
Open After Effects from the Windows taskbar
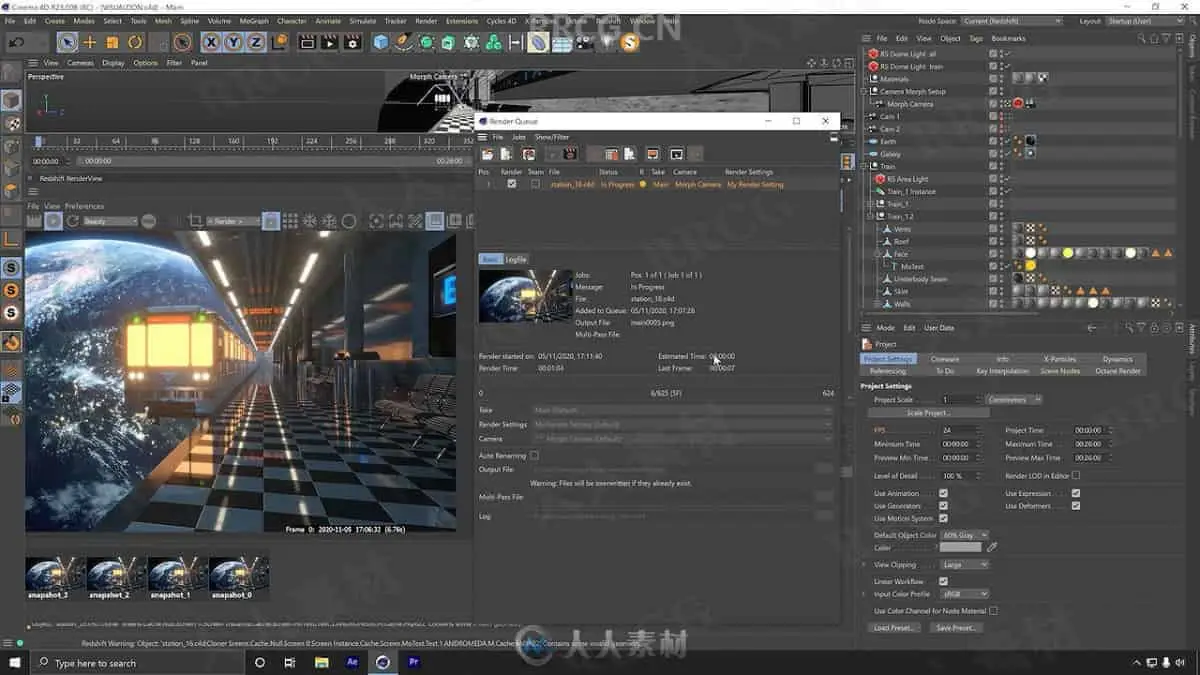tap(352, 662)
